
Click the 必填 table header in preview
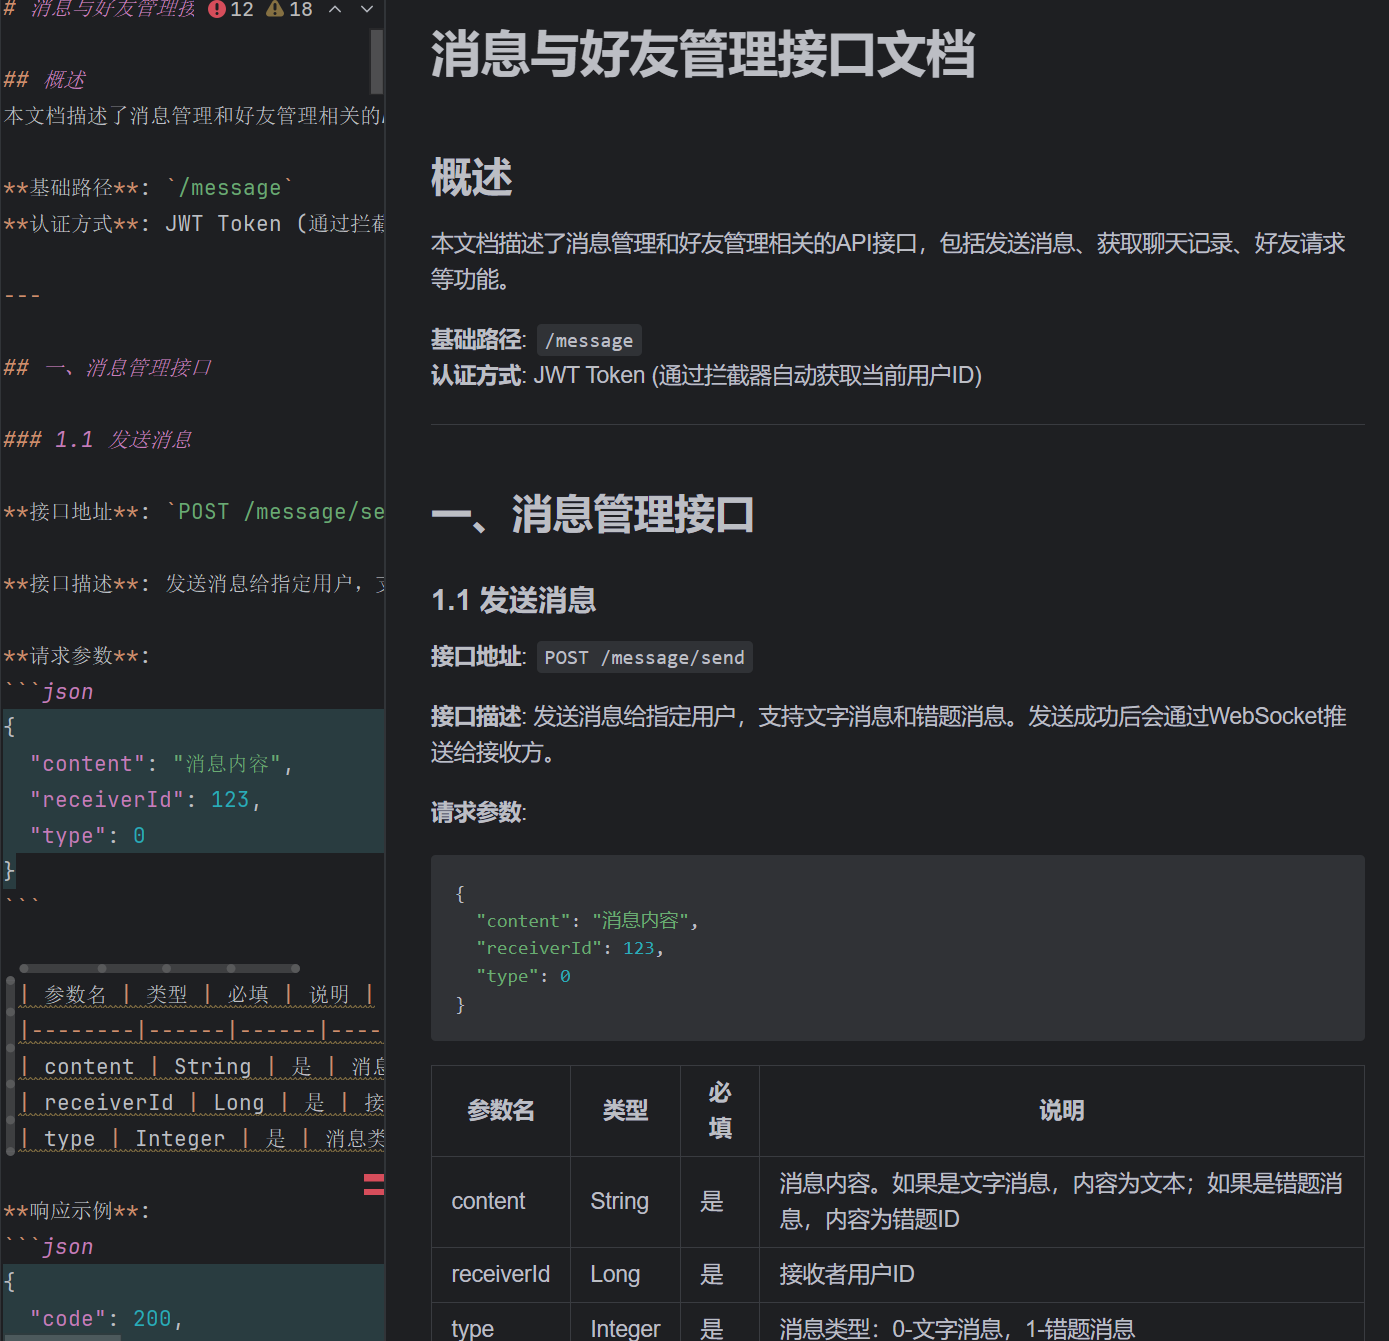720,1110
